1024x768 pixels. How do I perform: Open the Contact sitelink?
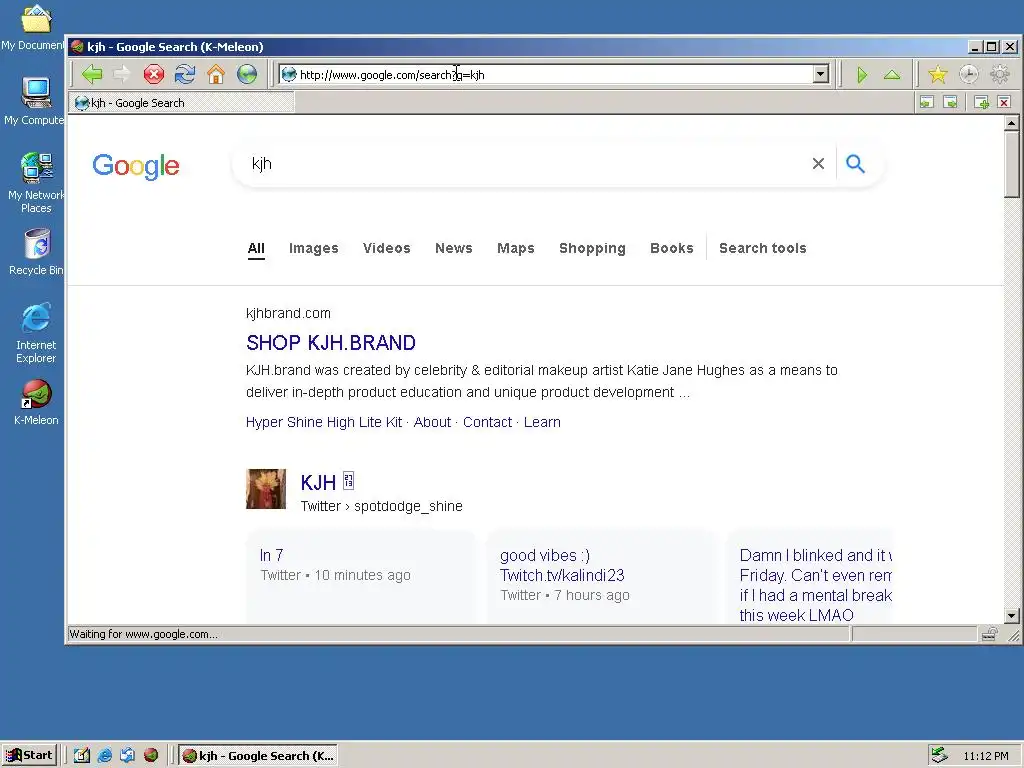487,422
